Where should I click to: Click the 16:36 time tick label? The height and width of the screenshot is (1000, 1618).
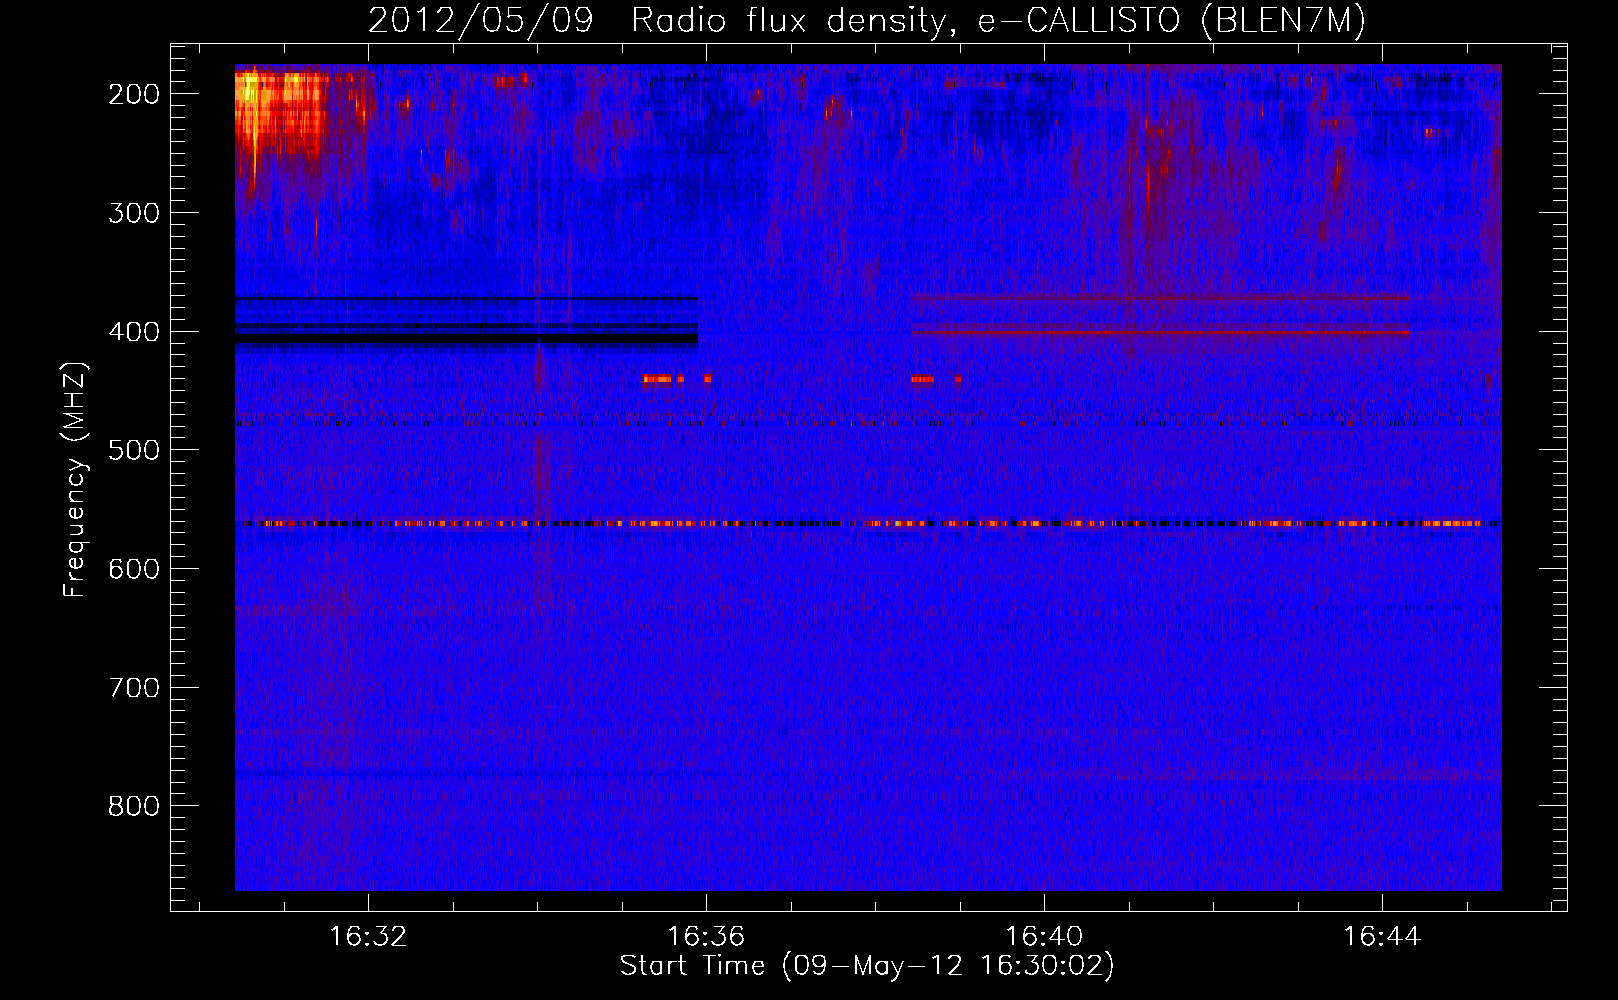[707, 936]
